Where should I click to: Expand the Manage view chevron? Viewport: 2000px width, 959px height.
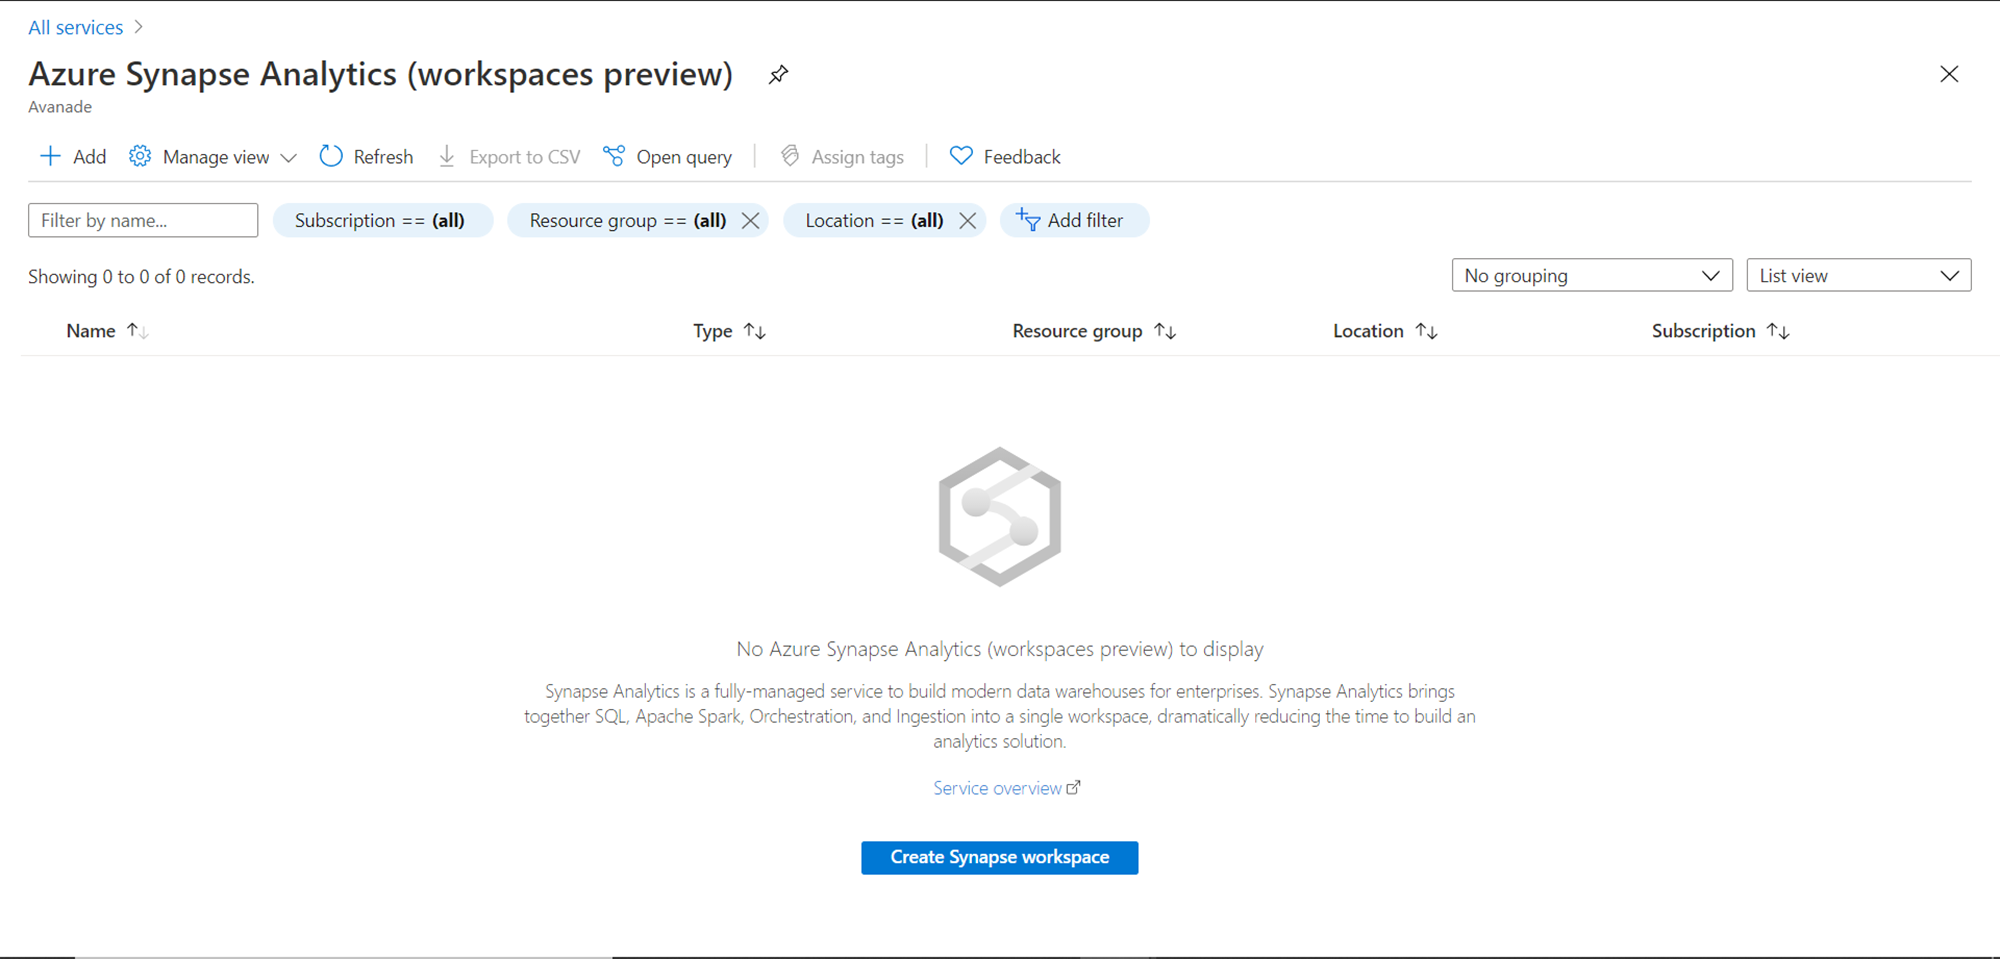click(289, 158)
